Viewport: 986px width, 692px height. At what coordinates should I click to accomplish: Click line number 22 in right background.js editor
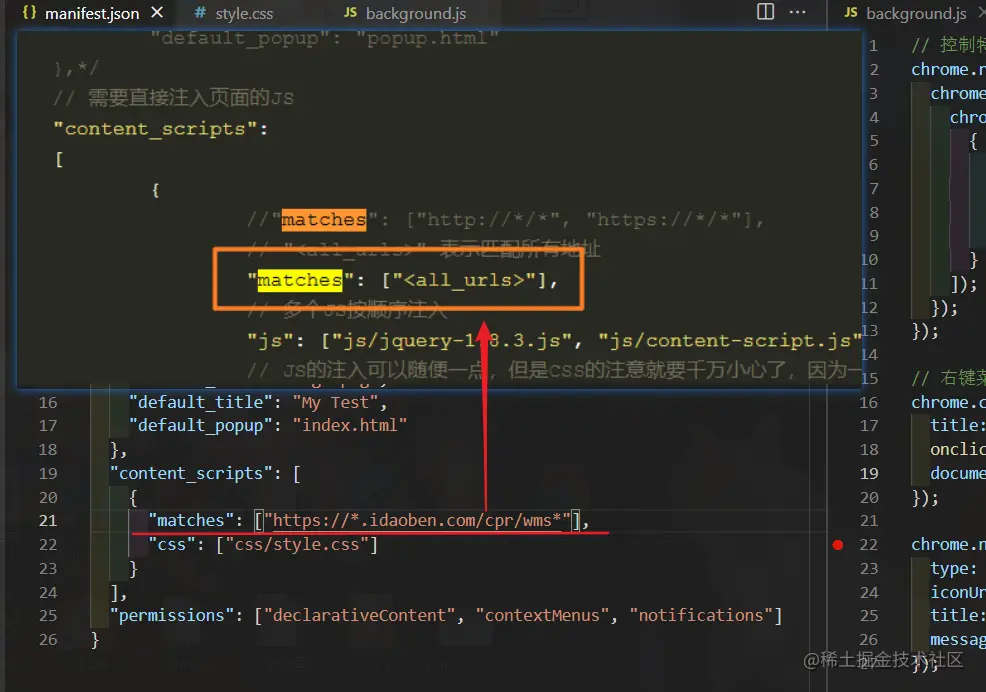(x=868, y=545)
